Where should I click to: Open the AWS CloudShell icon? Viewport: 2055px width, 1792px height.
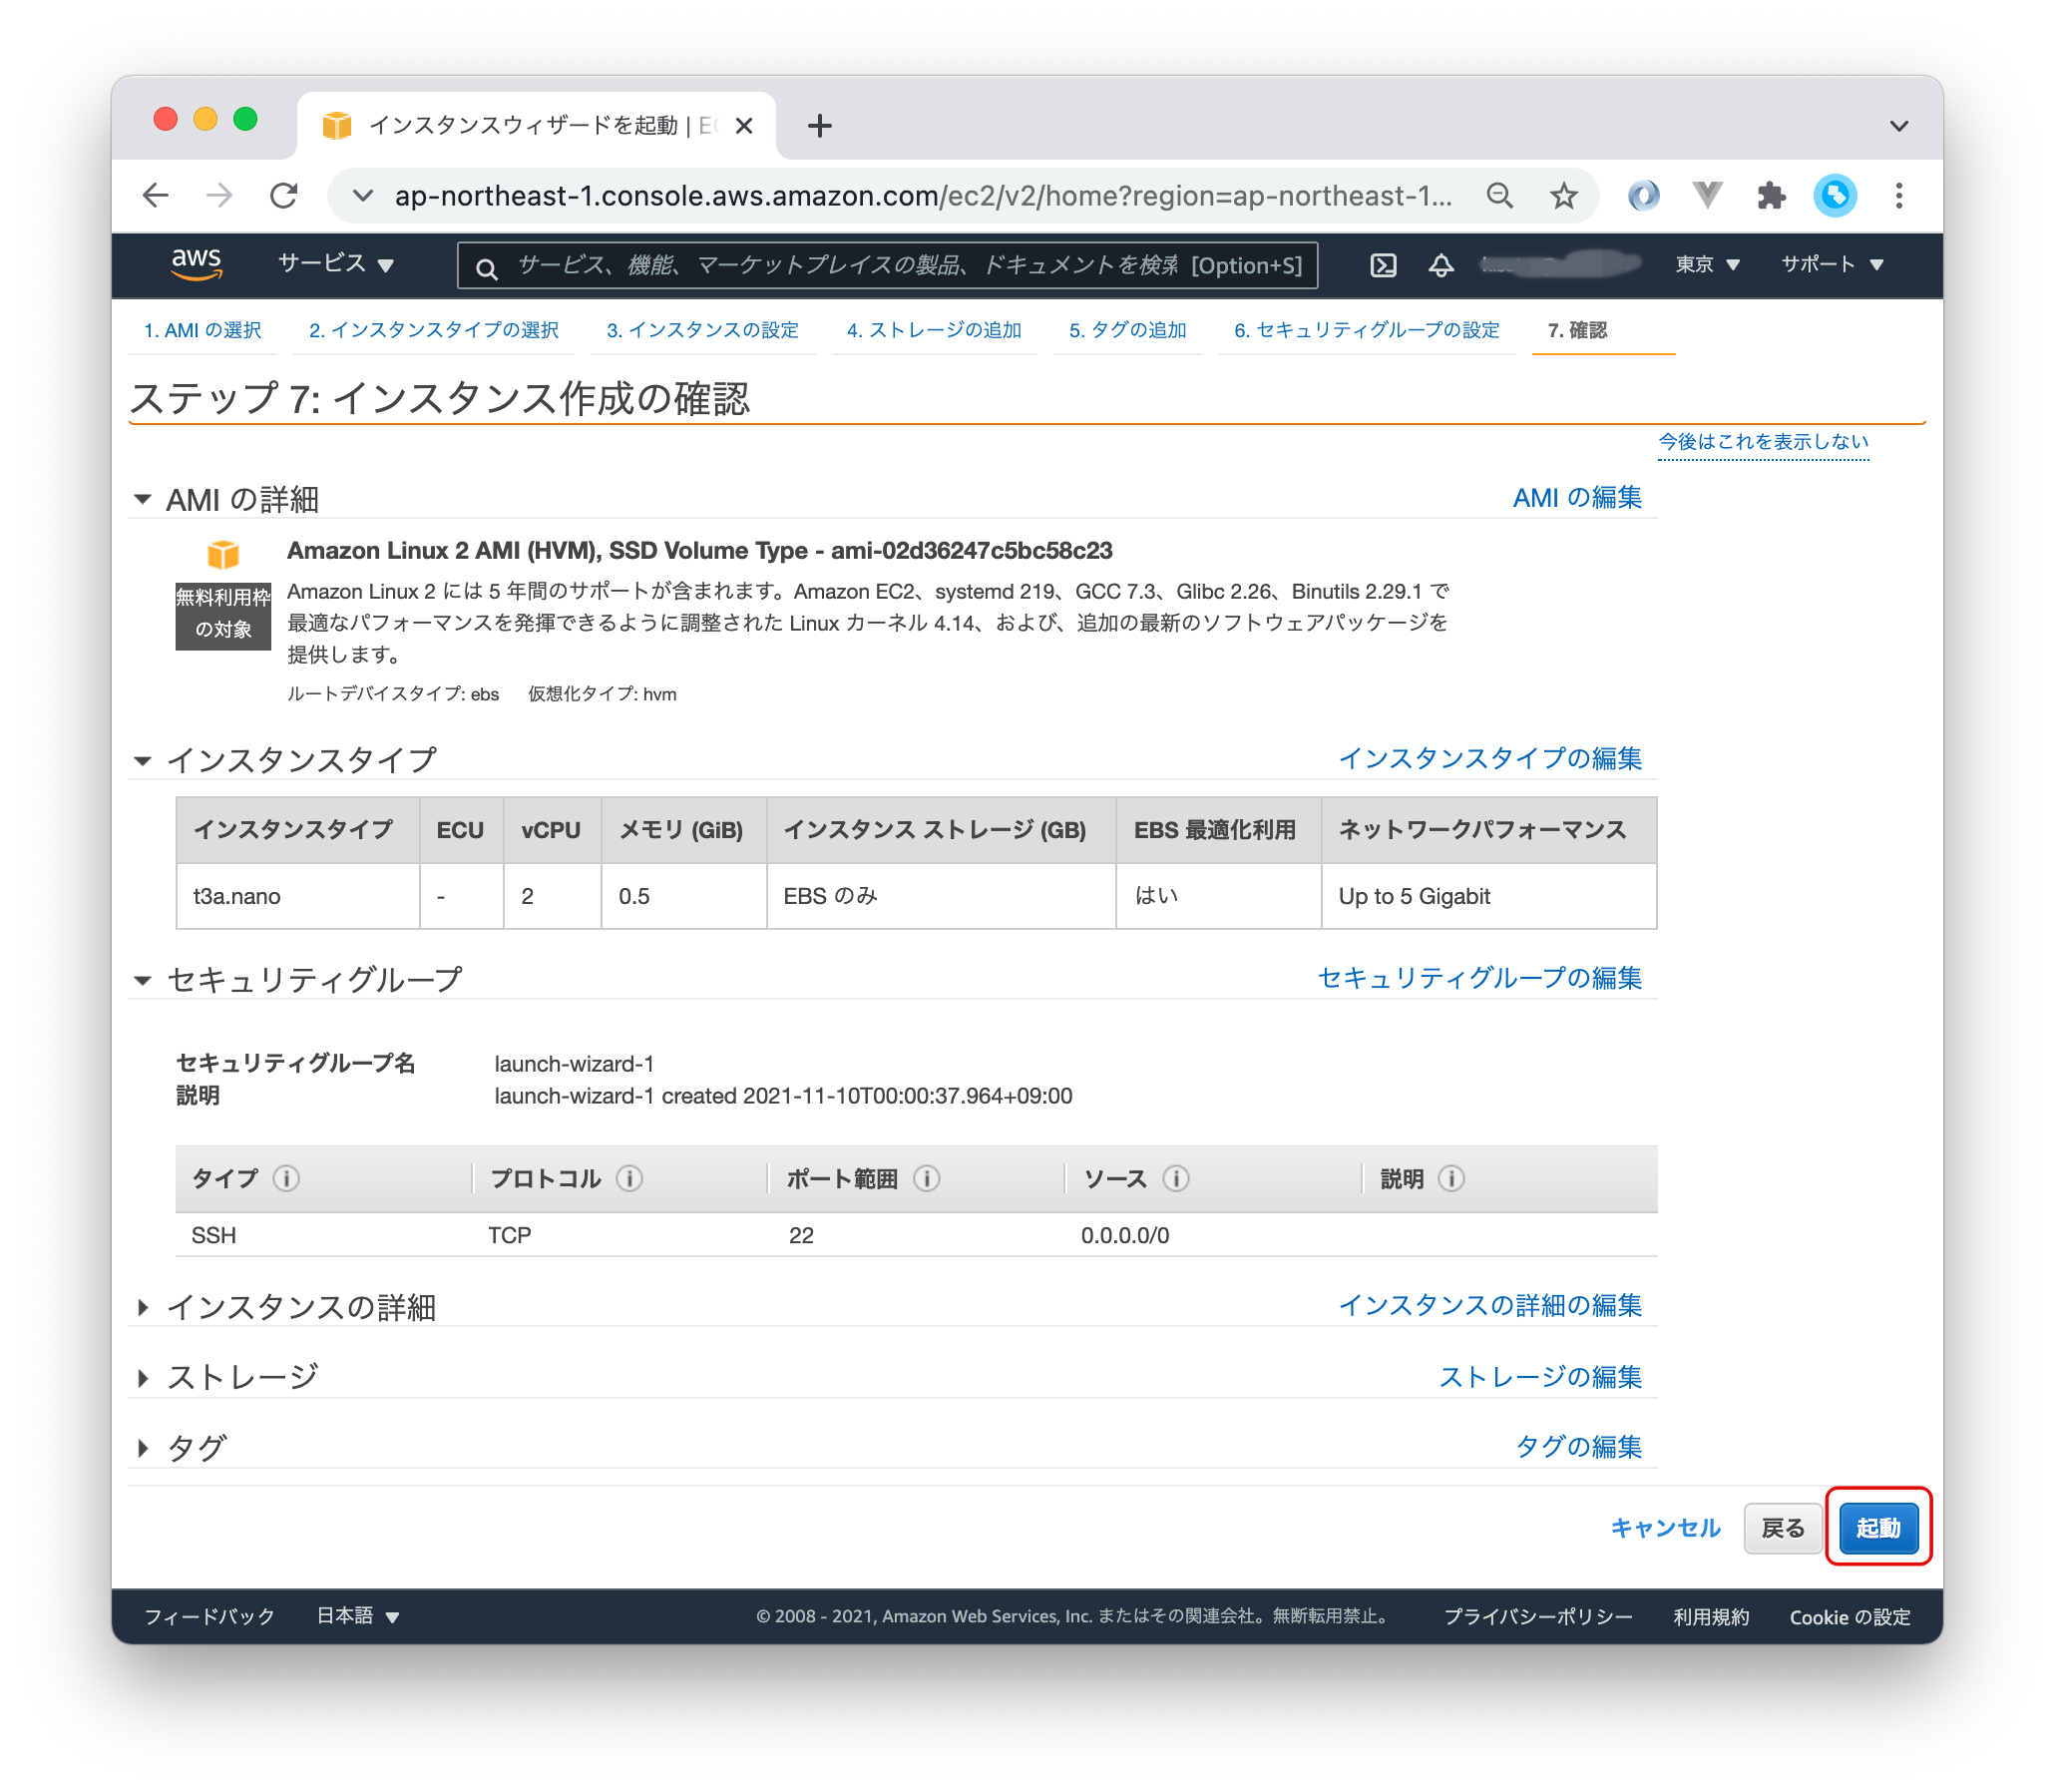1383,265
